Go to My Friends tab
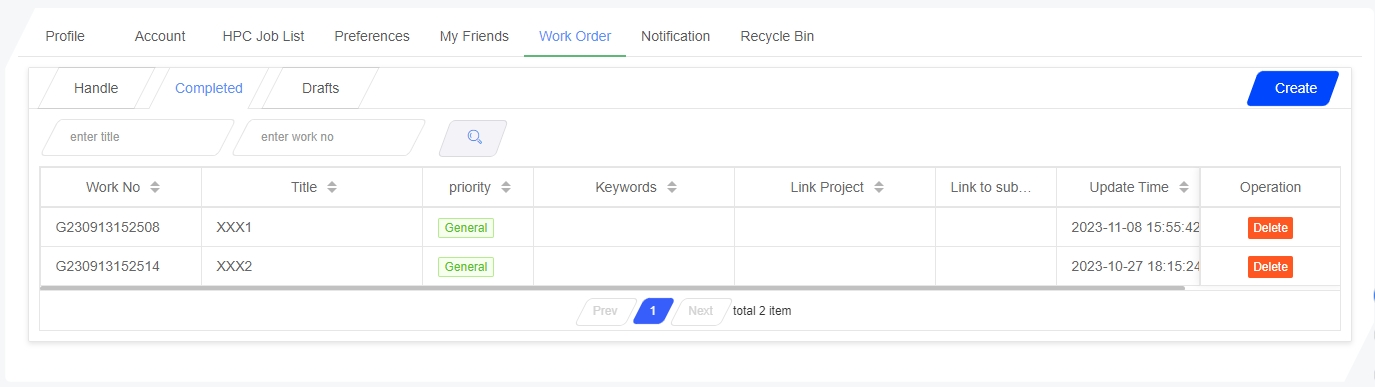The width and height of the screenshot is (1375, 387). (474, 36)
